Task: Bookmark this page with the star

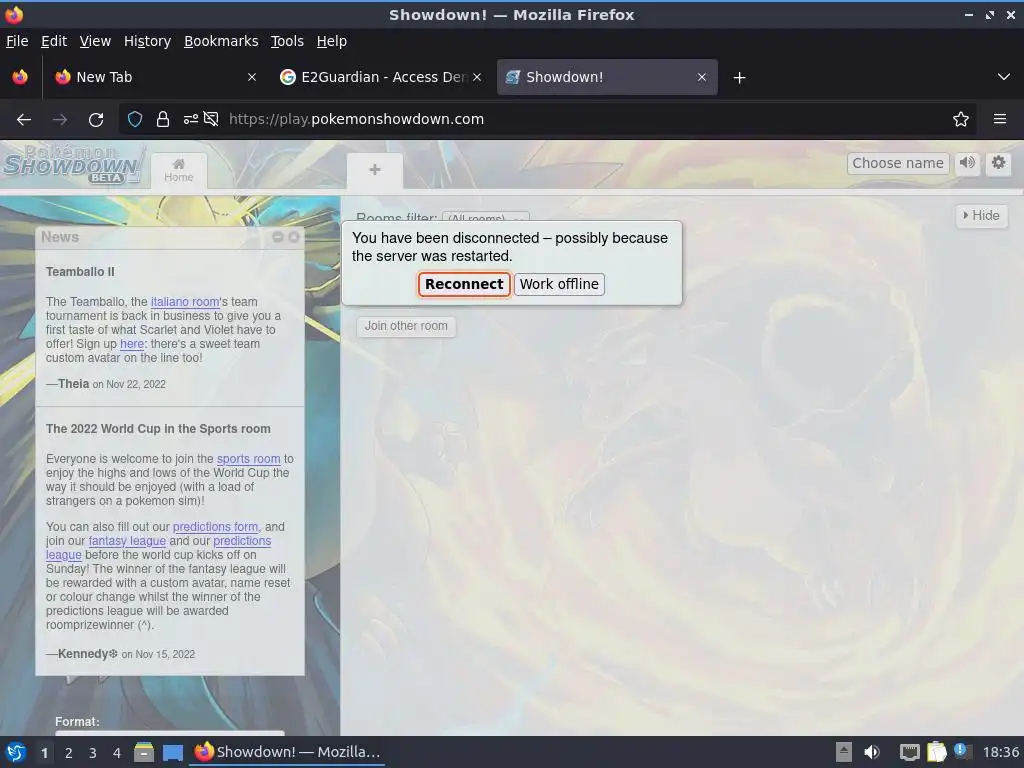Action: [961, 120]
